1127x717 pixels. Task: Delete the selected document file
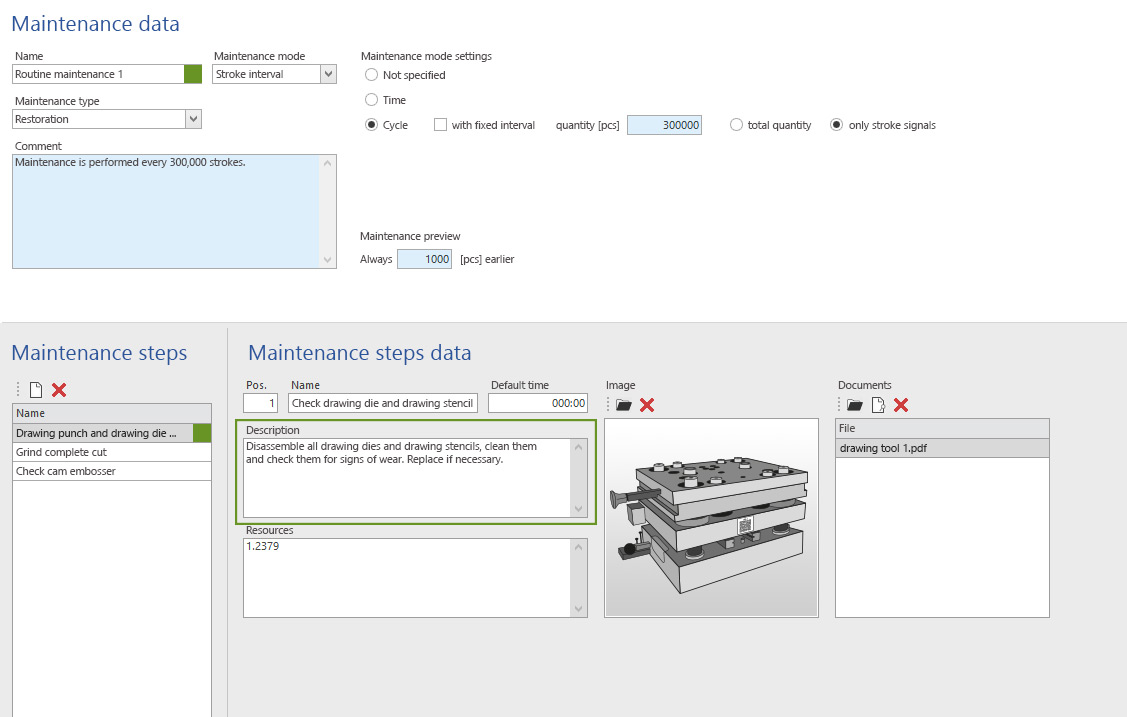click(901, 405)
